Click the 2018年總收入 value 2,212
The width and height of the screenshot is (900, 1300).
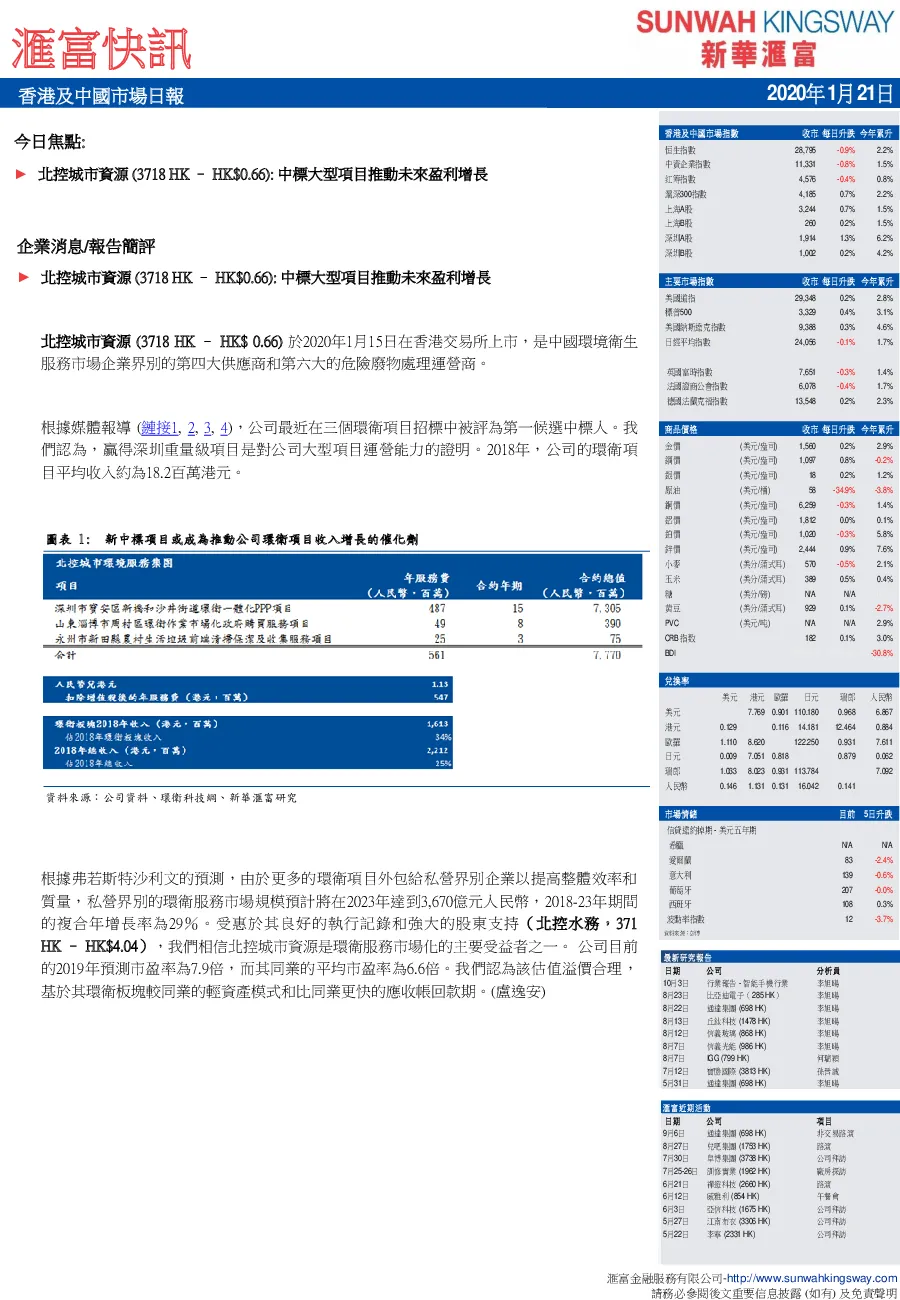tap(437, 750)
